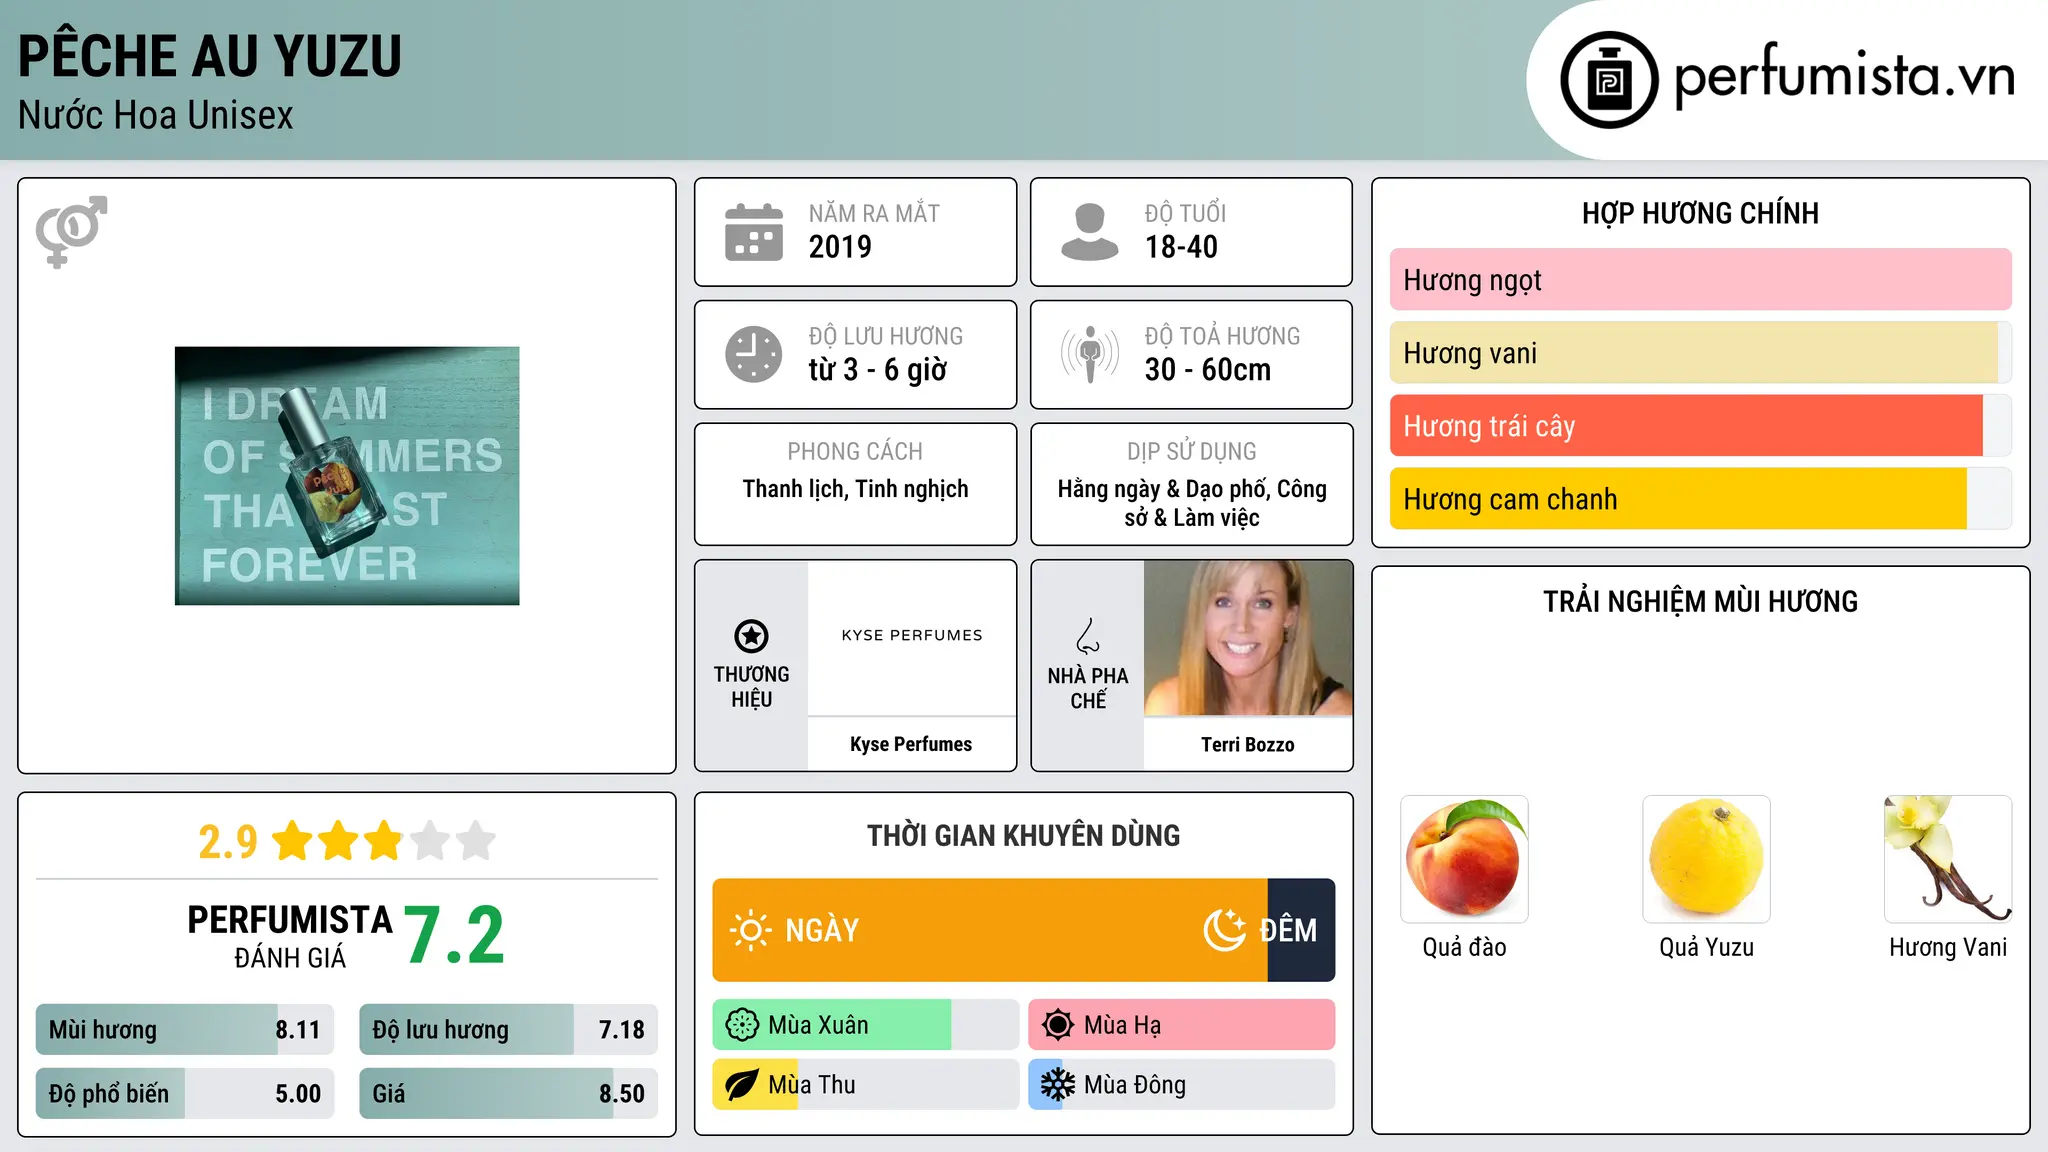The width and height of the screenshot is (2048, 1152).
Task: Click the fifth grey rating star
Action: pyautogui.click(x=476, y=841)
